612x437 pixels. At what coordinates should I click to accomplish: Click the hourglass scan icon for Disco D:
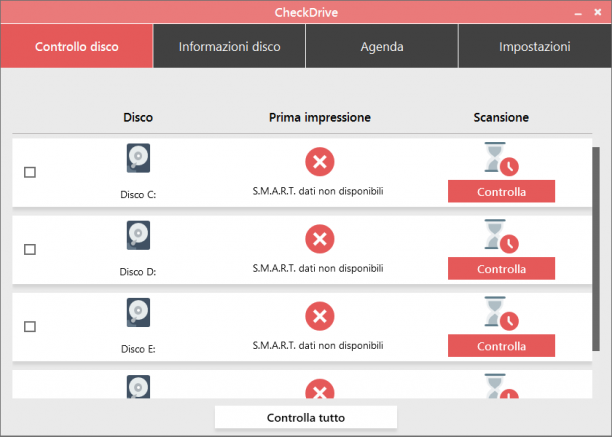(x=501, y=236)
